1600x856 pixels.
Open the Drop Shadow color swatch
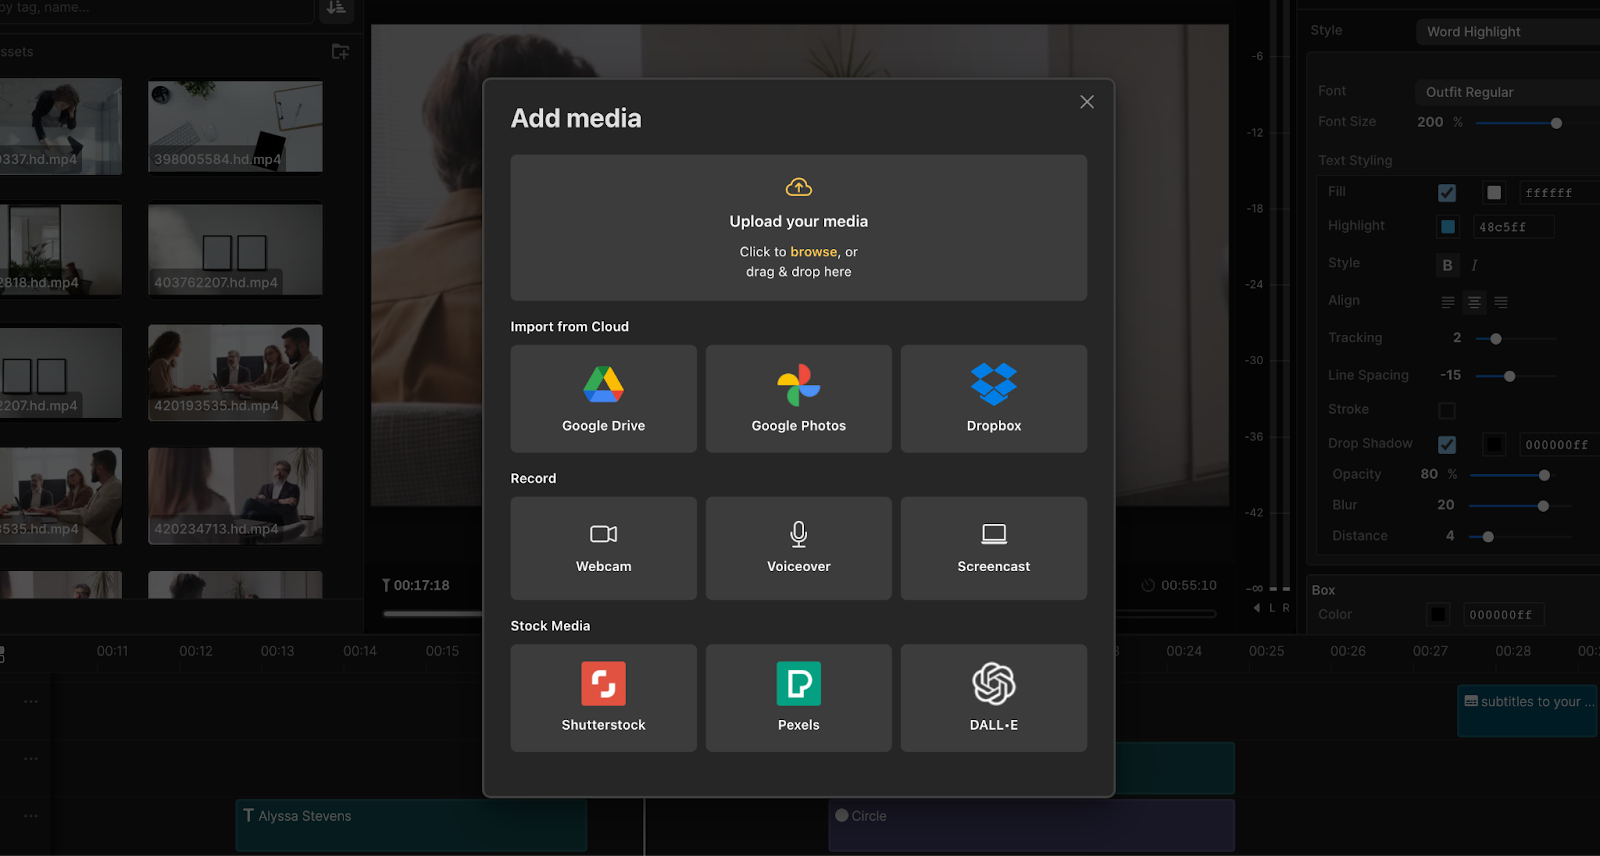click(1494, 445)
